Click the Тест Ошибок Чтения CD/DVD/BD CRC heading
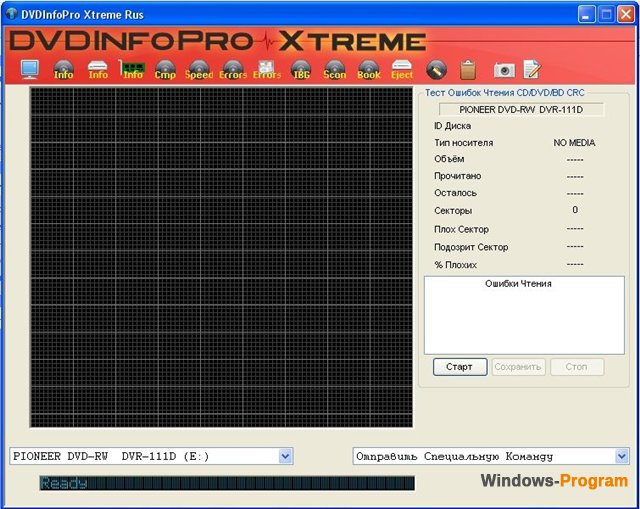This screenshot has width=640, height=509. (x=505, y=93)
